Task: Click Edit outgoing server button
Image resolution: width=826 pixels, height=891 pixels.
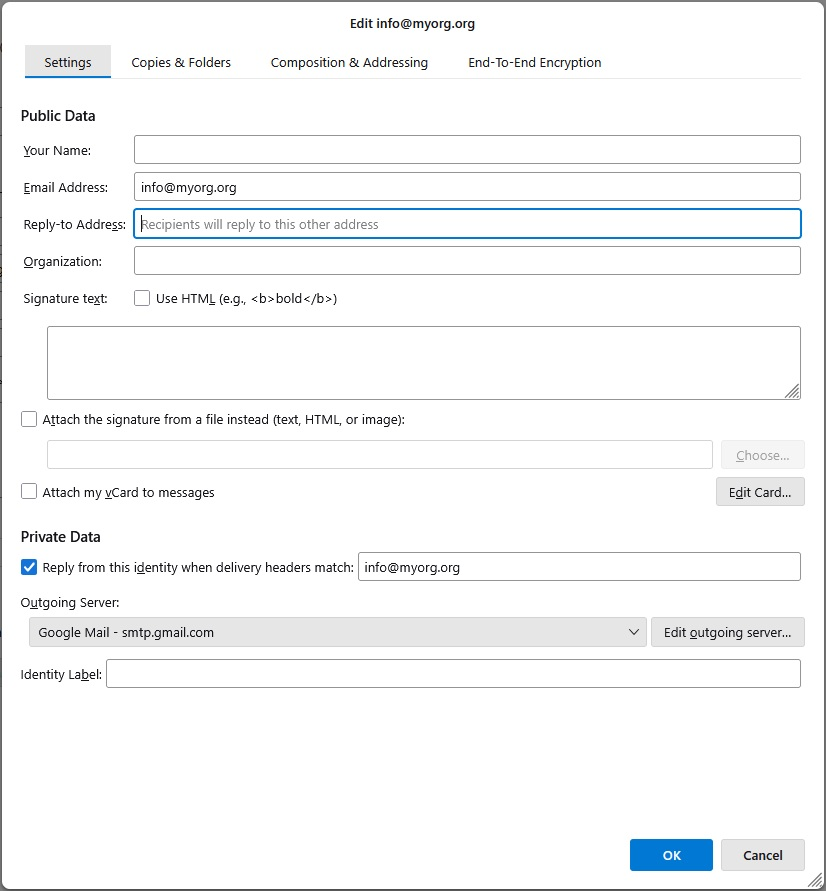Action: click(x=727, y=632)
